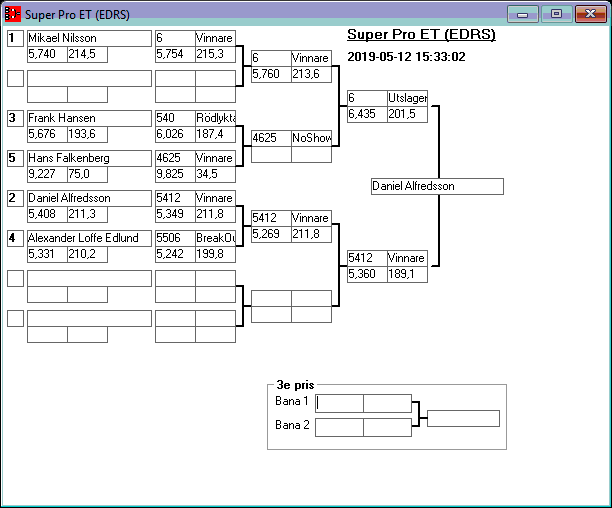This screenshot has width=612, height=508.
Task: Click the final winner box showing Daniel Alfredsson
Action: click(x=436, y=187)
